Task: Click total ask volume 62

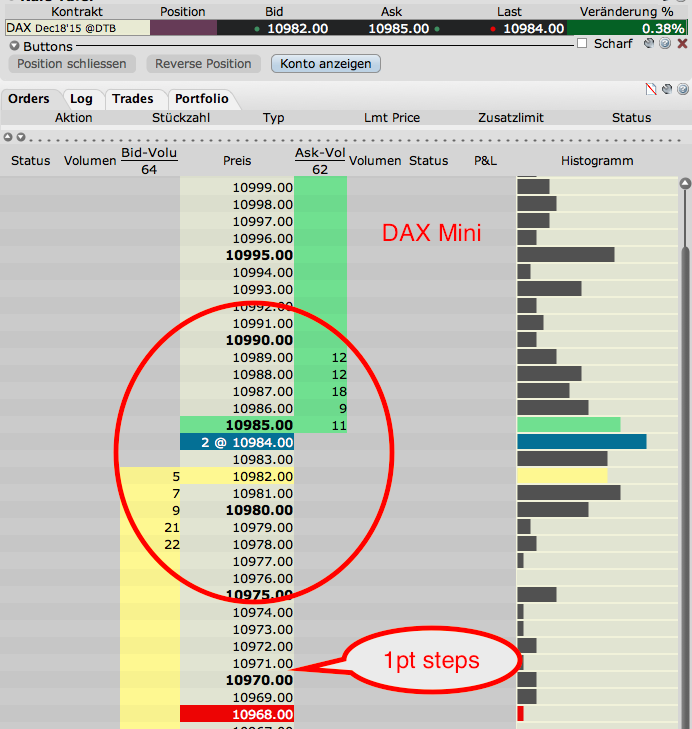Action: (x=320, y=170)
